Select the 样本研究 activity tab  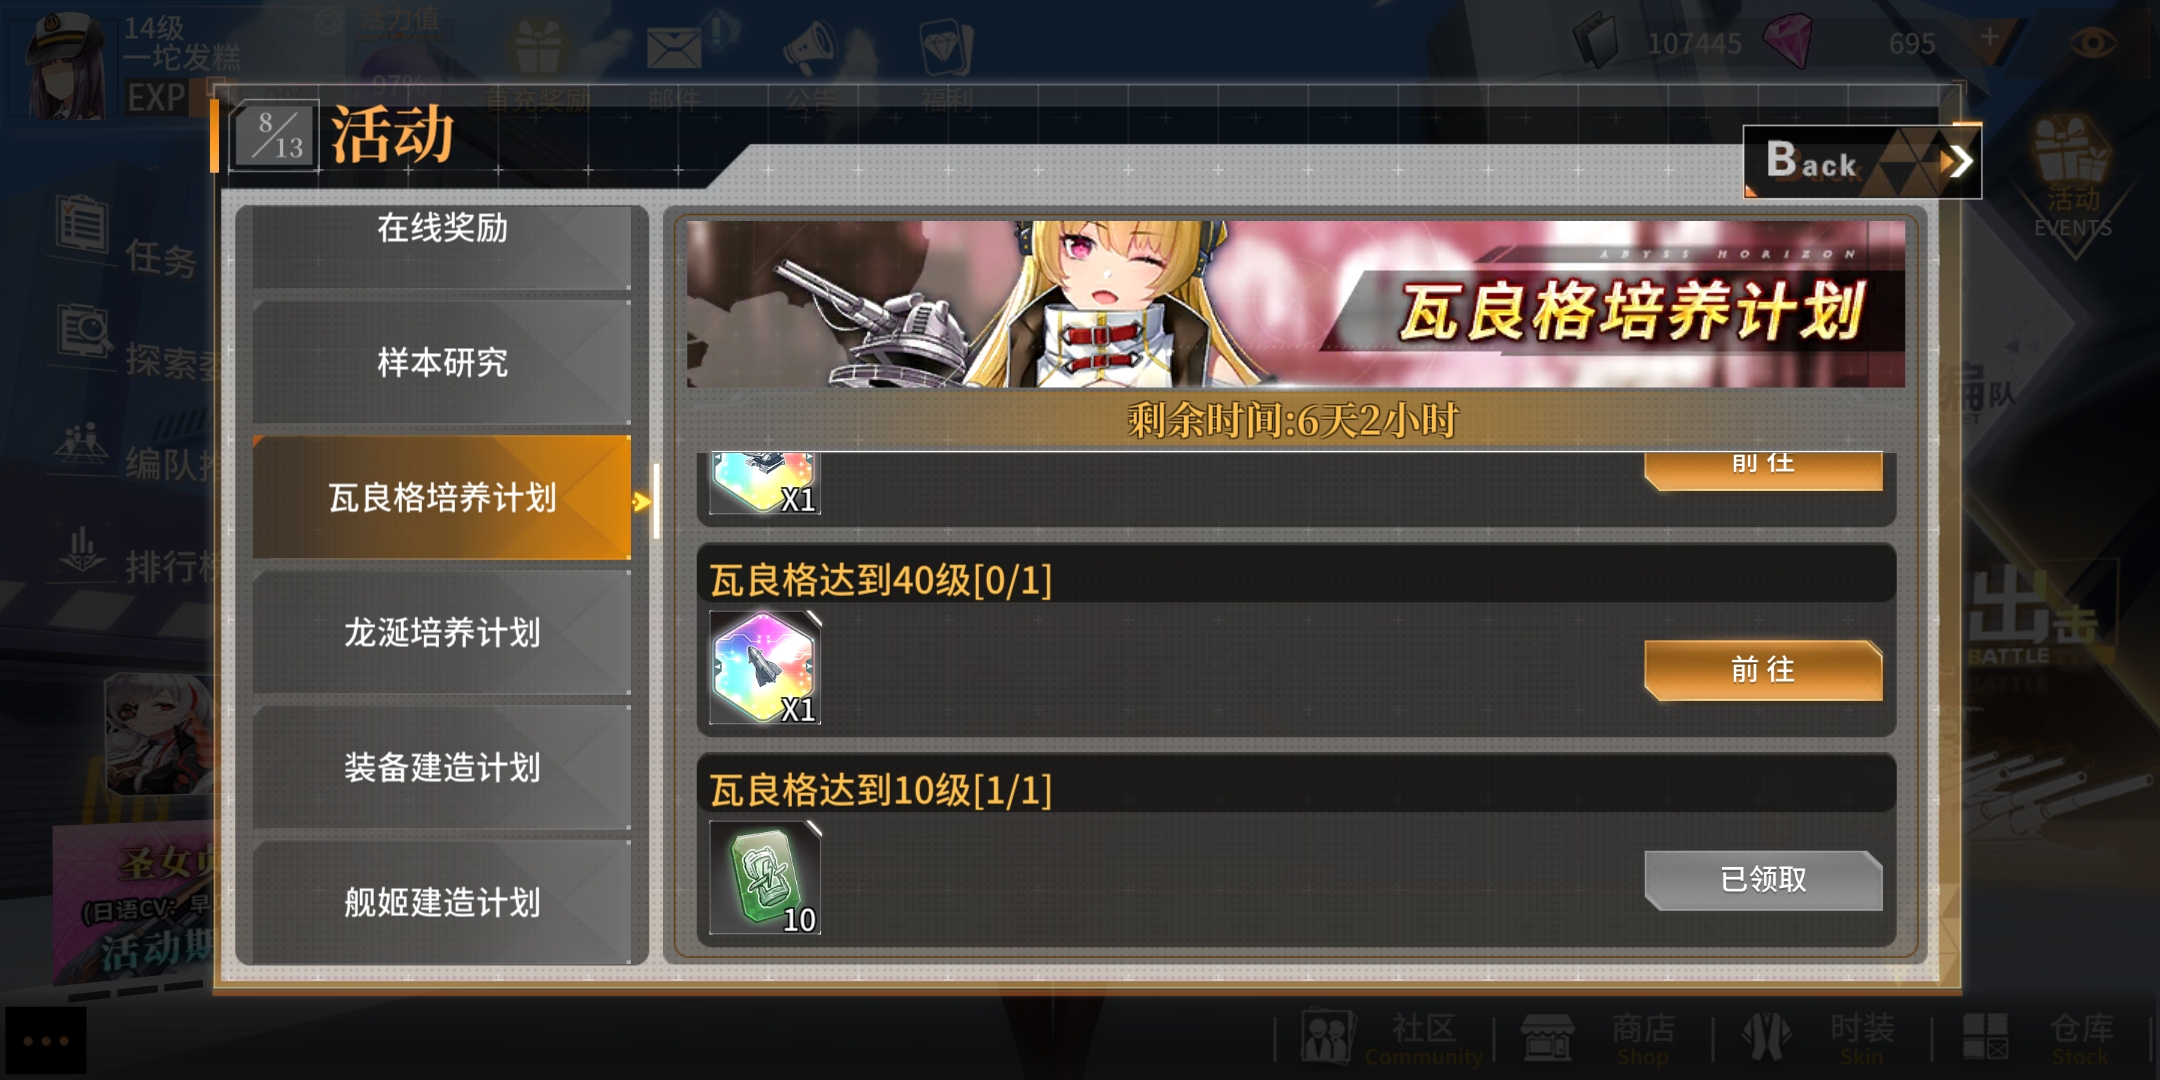click(x=442, y=362)
